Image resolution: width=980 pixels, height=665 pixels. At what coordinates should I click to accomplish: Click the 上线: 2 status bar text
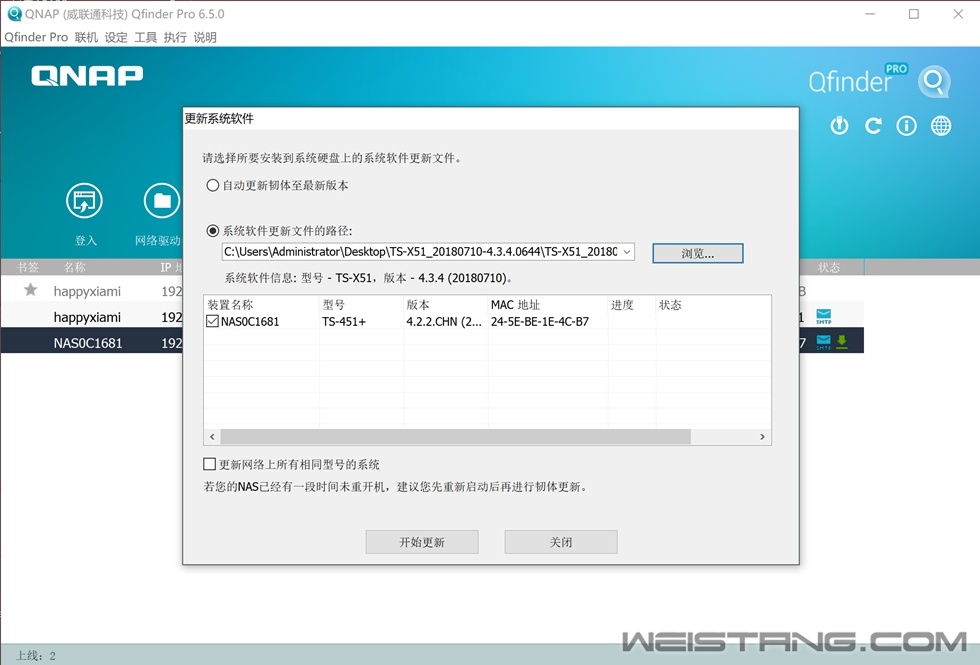pos(36,655)
